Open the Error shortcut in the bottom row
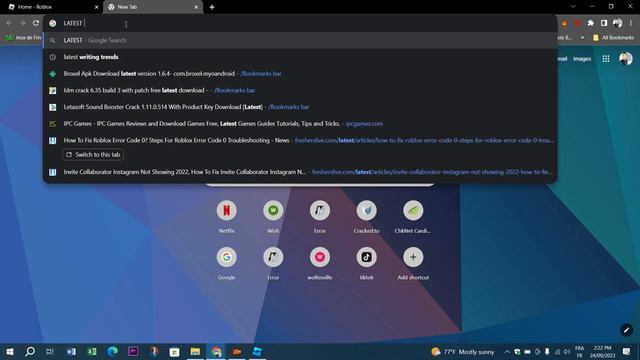Screen dimensions: 640x360 coord(273,263)
